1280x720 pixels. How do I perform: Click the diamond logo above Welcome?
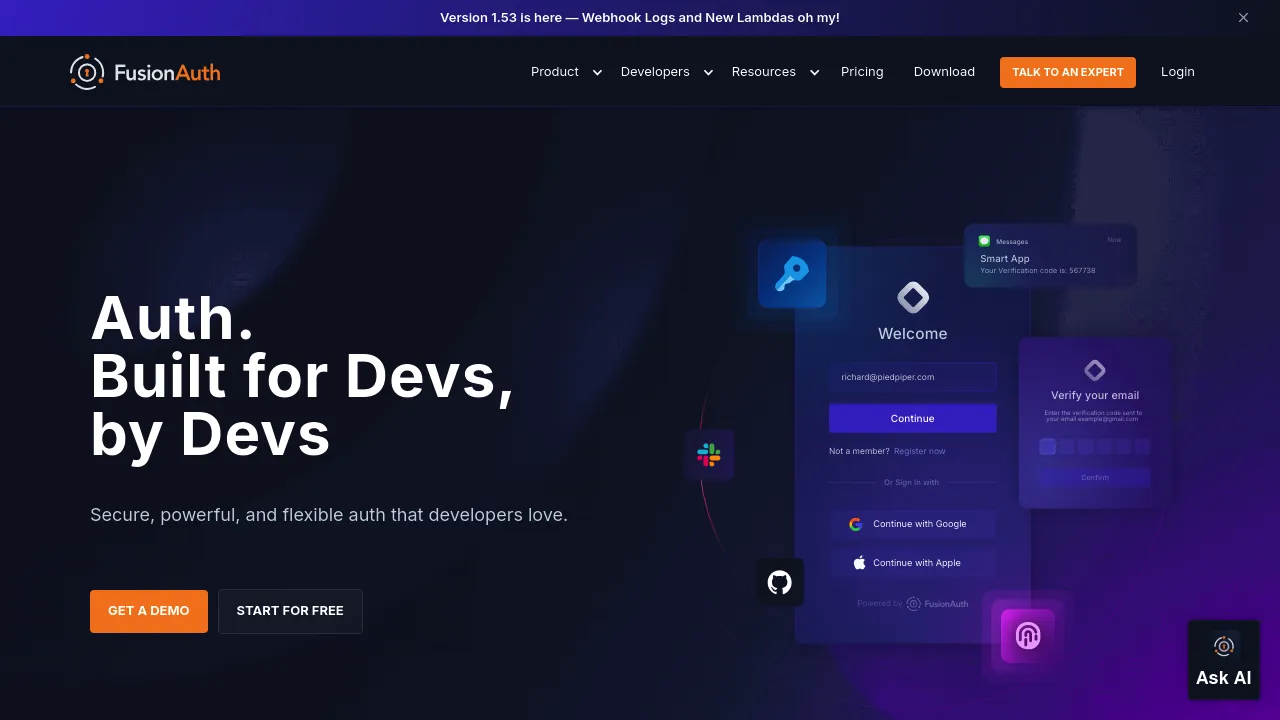[x=913, y=297]
